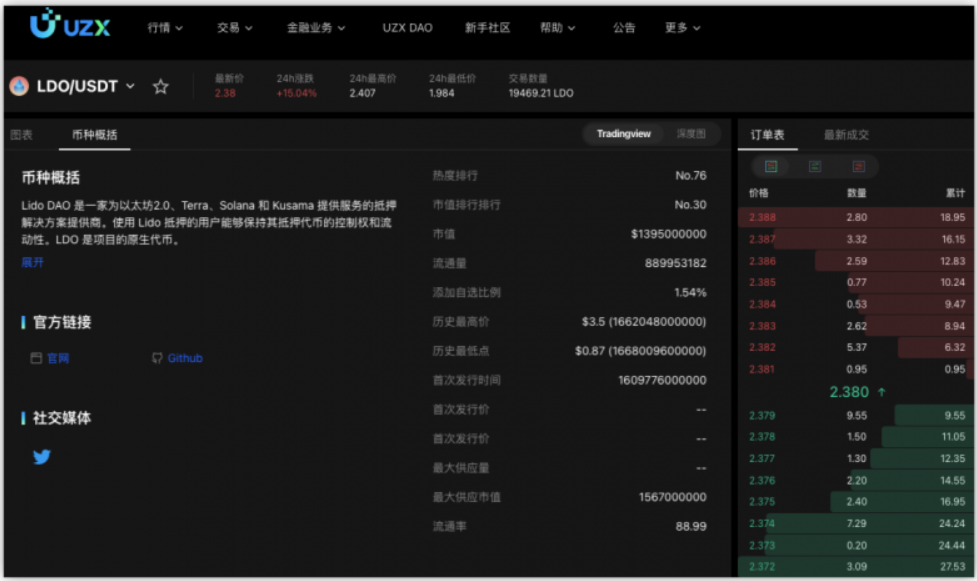Open UZX DAO page
This screenshot has height=581, width=977.
407,27
